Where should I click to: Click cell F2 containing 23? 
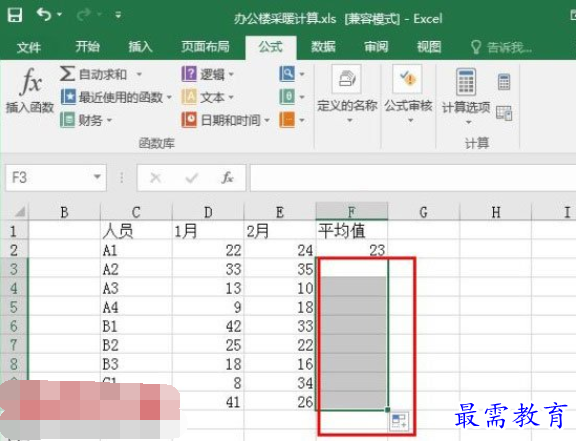click(x=352, y=250)
